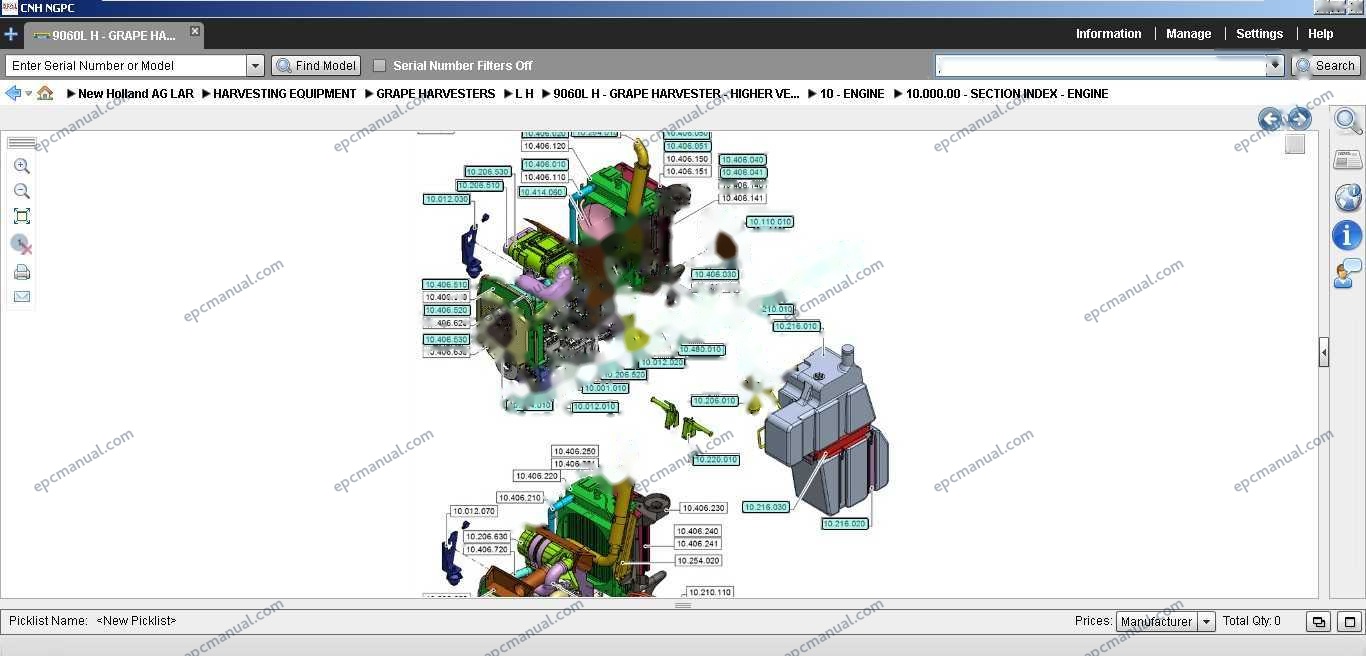This screenshot has height=656, width=1366.
Task: Go to GRAPE HARVESTERS breadcrumb
Action: [x=436, y=94]
